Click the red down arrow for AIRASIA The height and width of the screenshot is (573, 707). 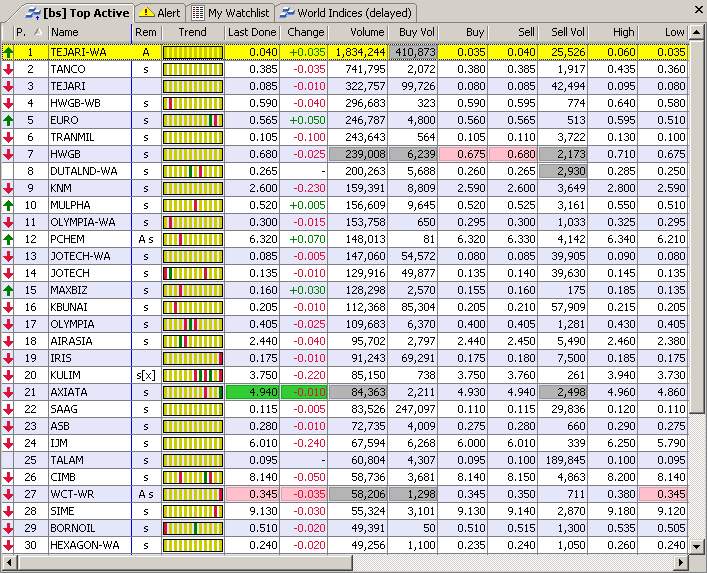coord(8,341)
